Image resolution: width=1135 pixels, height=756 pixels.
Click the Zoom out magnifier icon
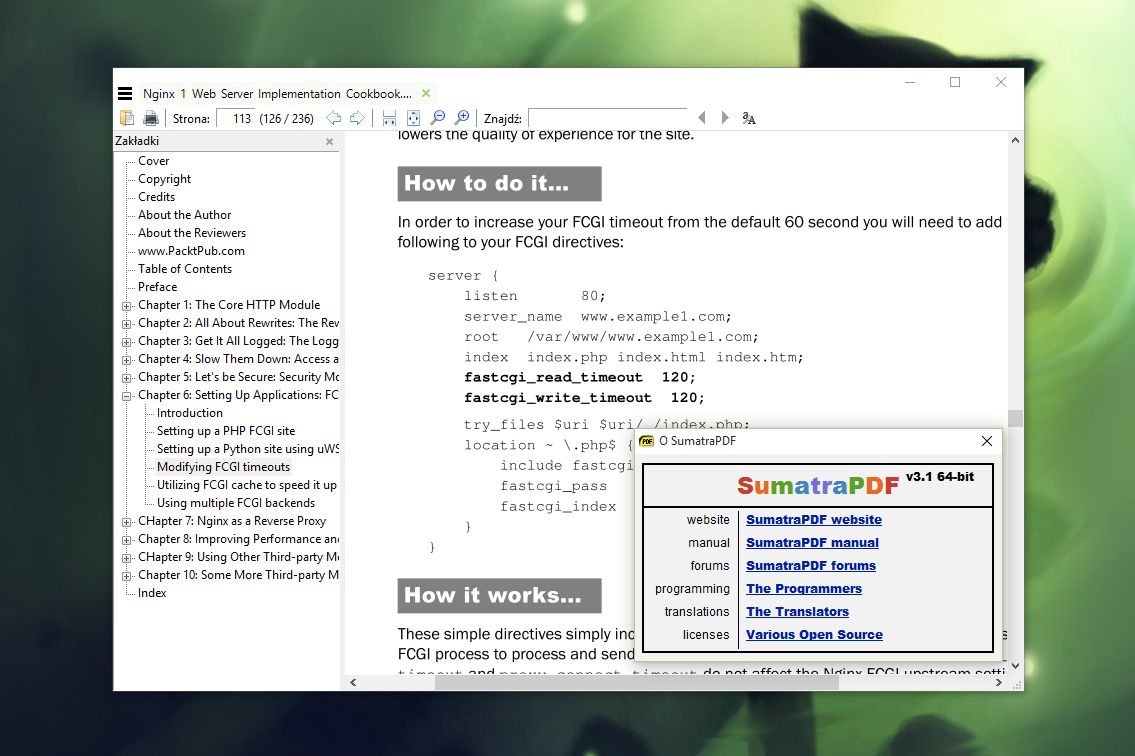coord(438,117)
